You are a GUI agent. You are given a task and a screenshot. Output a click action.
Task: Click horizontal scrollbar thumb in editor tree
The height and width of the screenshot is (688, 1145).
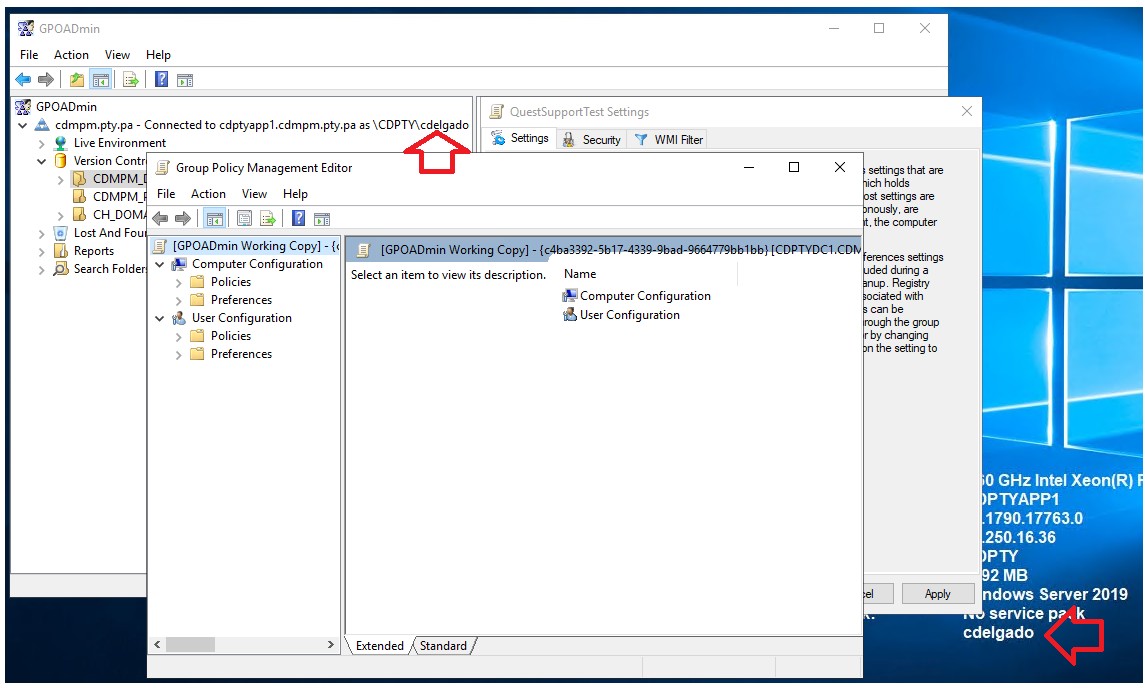tap(190, 645)
